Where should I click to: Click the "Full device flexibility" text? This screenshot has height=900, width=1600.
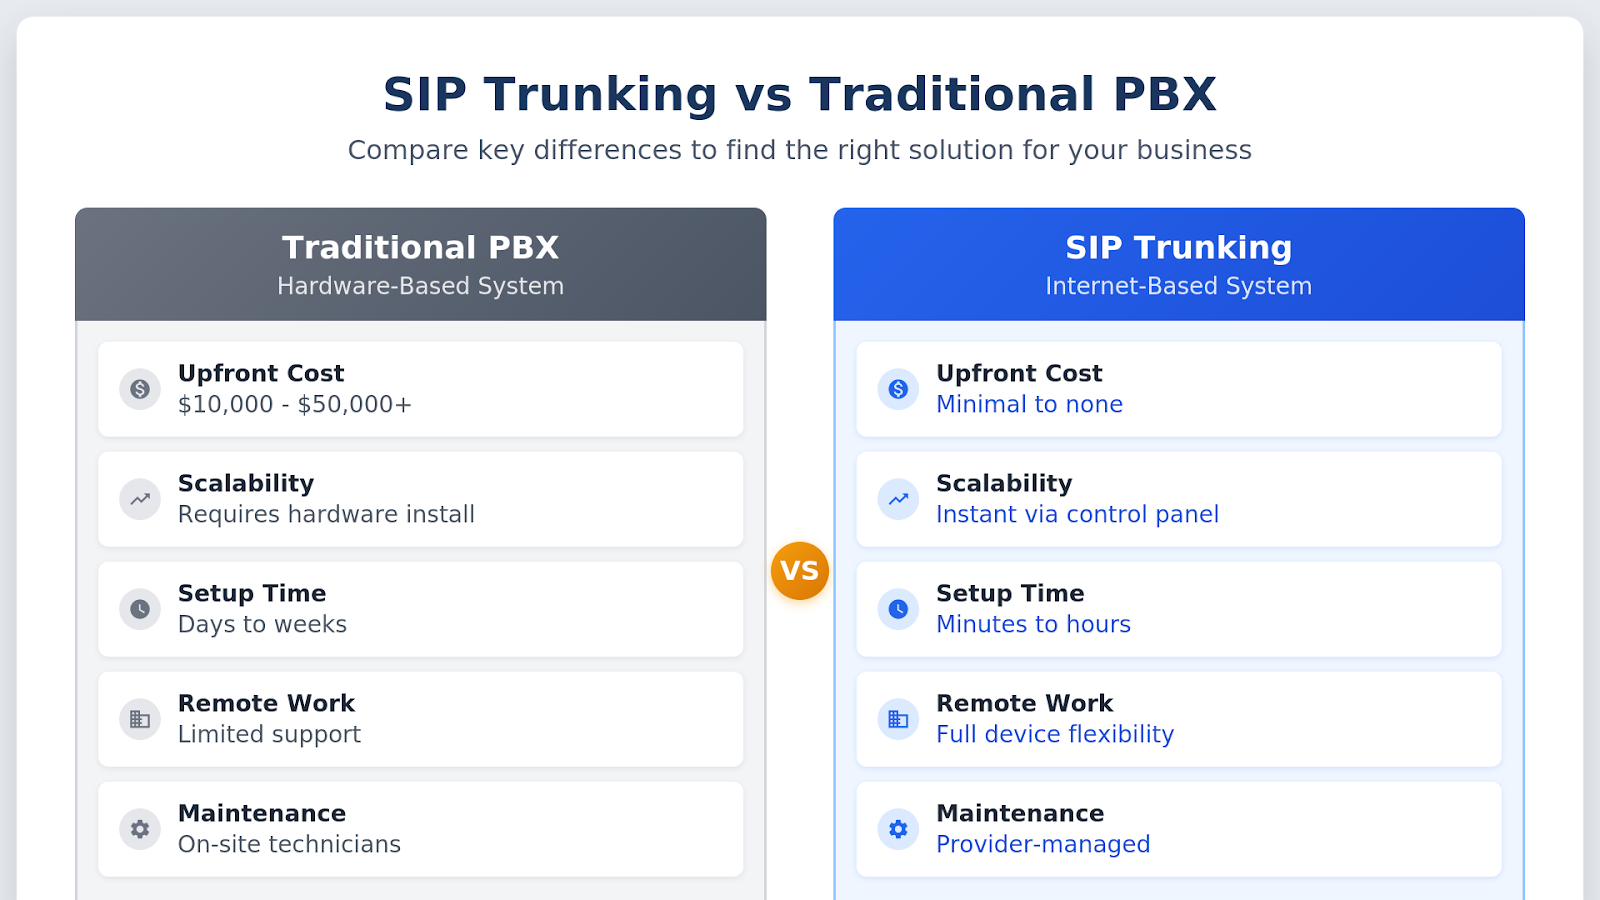click(x=1055, y=735)
